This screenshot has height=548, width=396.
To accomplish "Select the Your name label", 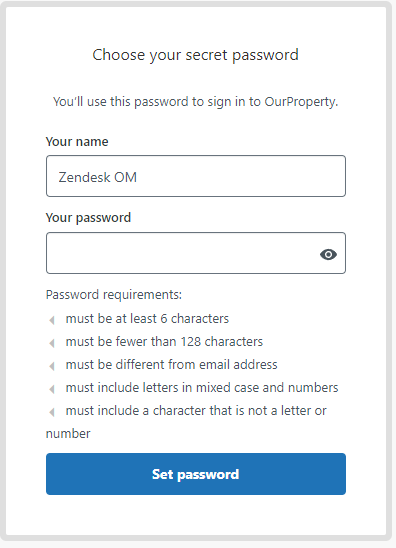I will [x=77, y=142].
